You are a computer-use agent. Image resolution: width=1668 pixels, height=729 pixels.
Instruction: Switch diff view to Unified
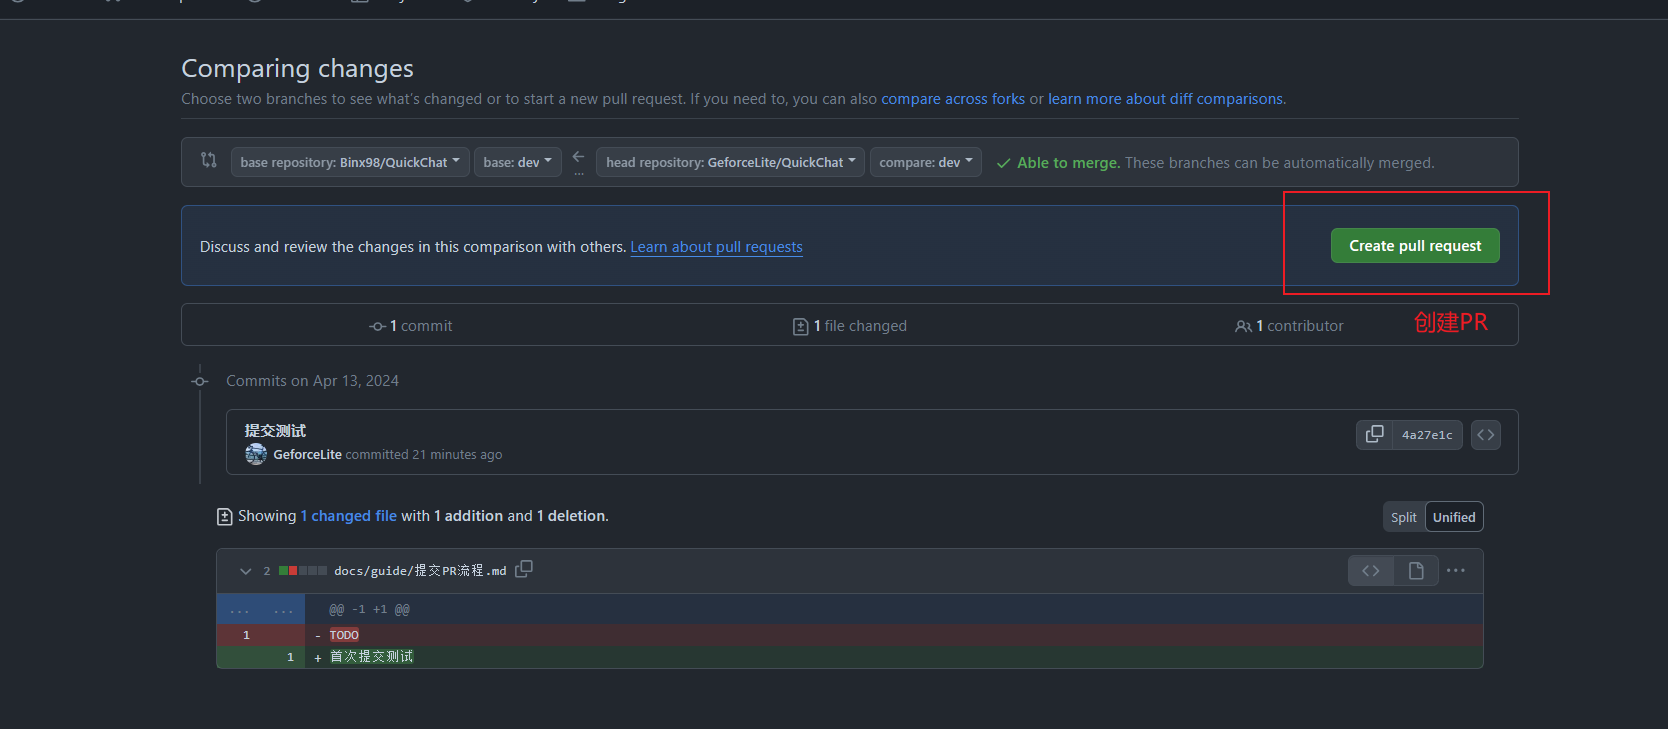[x=1454, y=517]
